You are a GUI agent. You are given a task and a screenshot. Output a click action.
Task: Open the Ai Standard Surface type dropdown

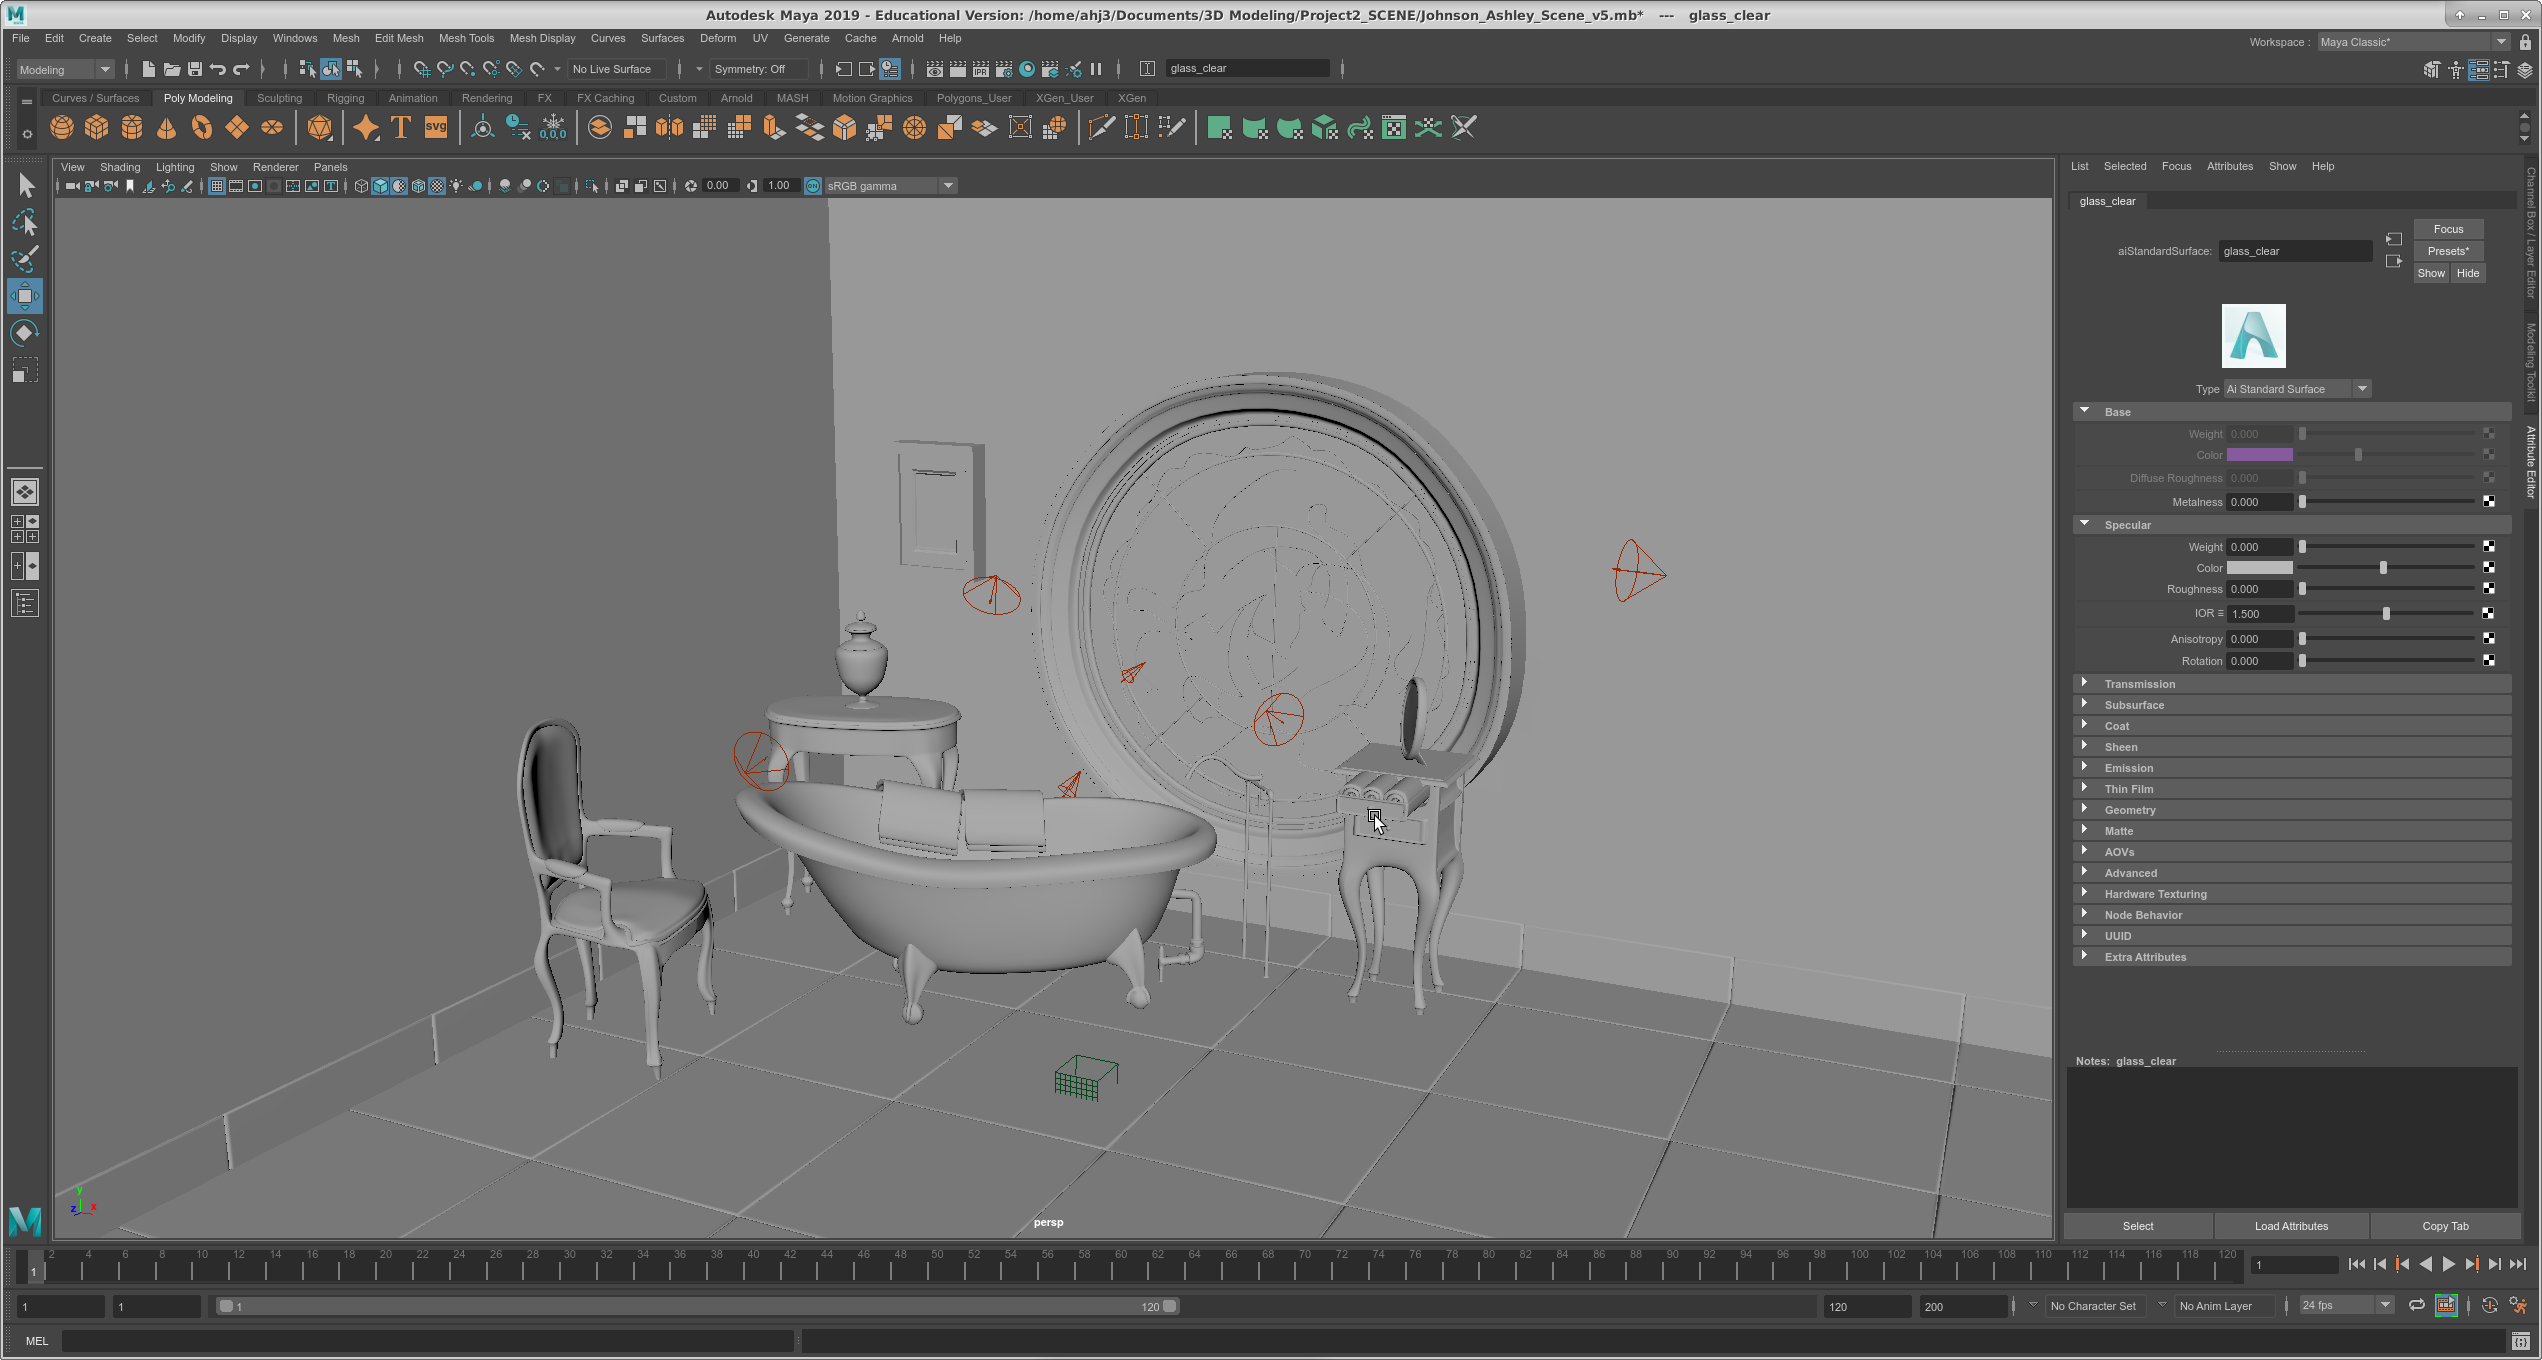[2362, 389]
